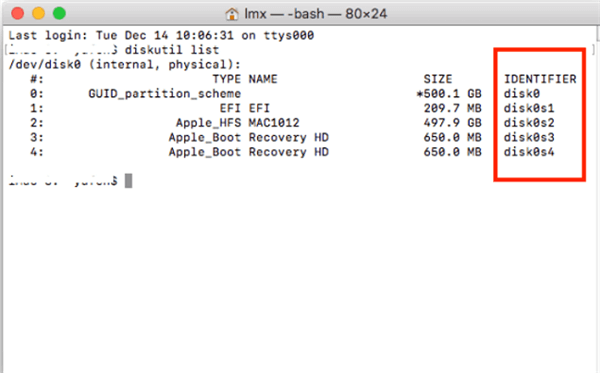This screenshot has height=373, width=600.
Task: Click the 'disk0s4' identifier
Action: point(529,152)
